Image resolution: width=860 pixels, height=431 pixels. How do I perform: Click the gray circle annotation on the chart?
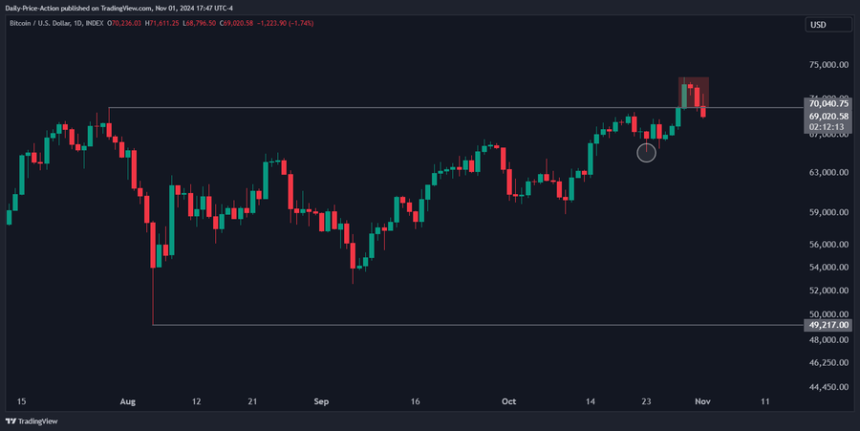click(647, 152)
